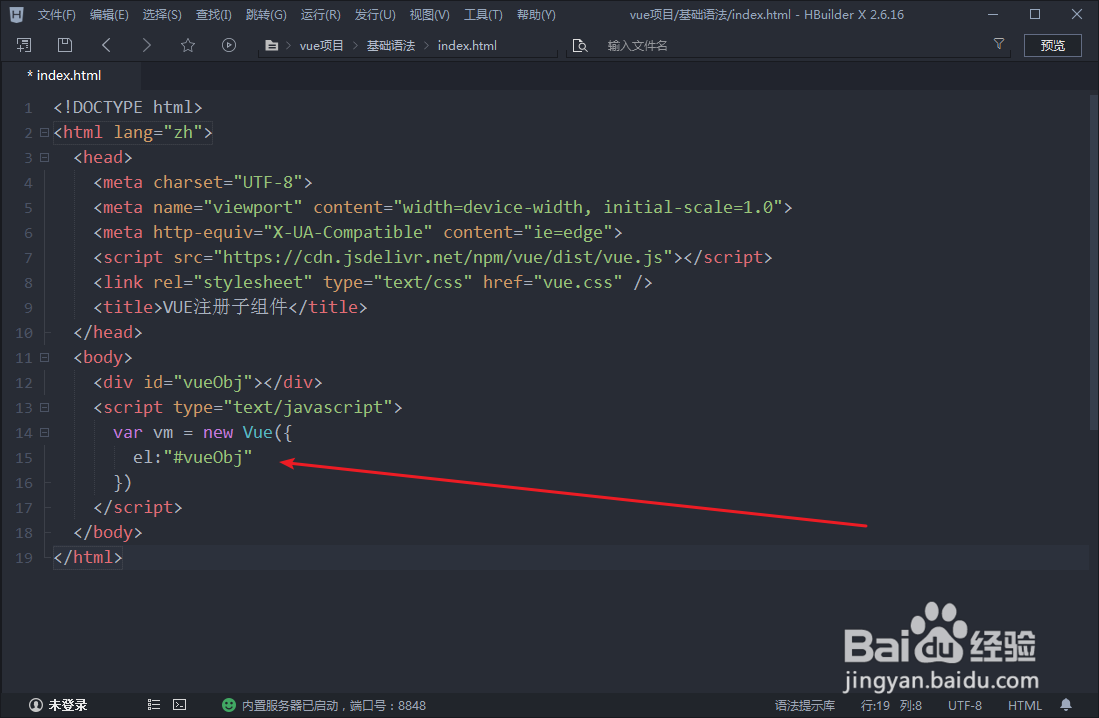Collapse the body fold on line 11

click(44, 358)
